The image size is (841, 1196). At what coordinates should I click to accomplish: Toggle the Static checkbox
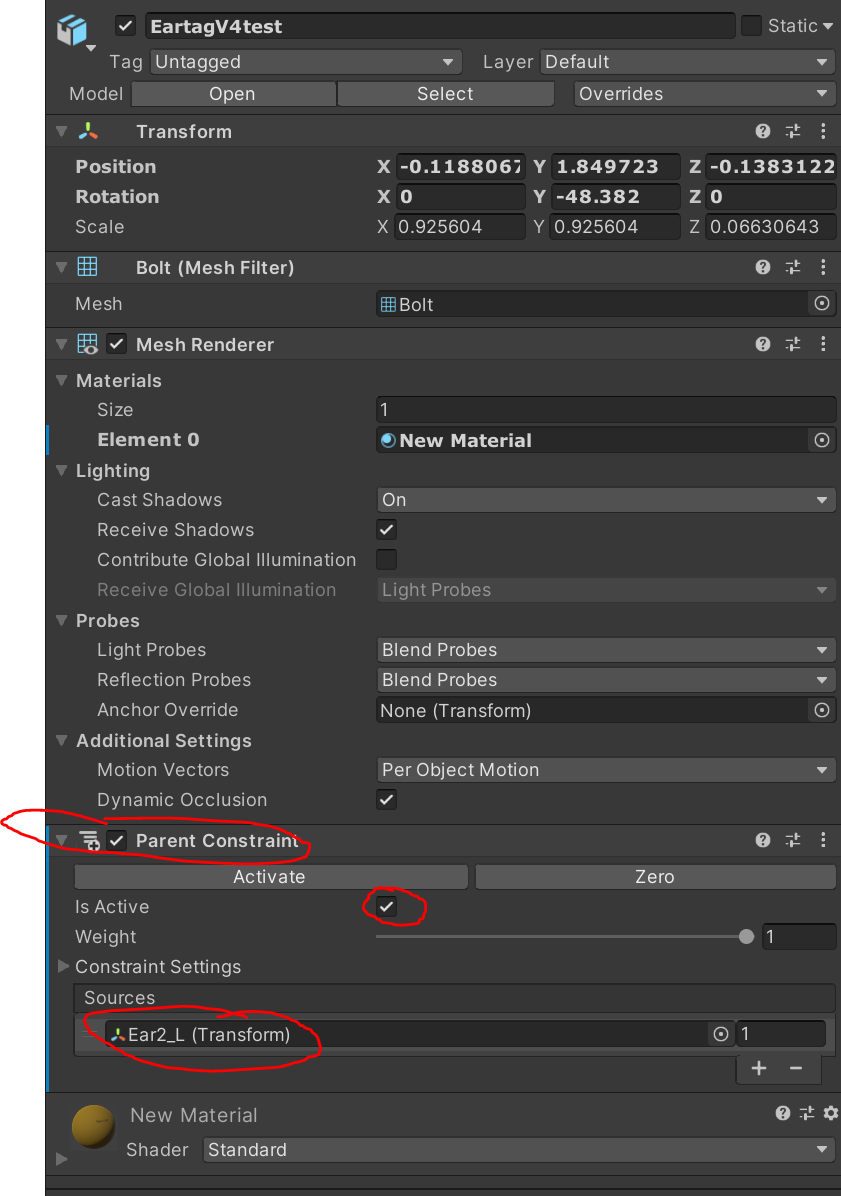pyautogui.click(x=751, y=26)
